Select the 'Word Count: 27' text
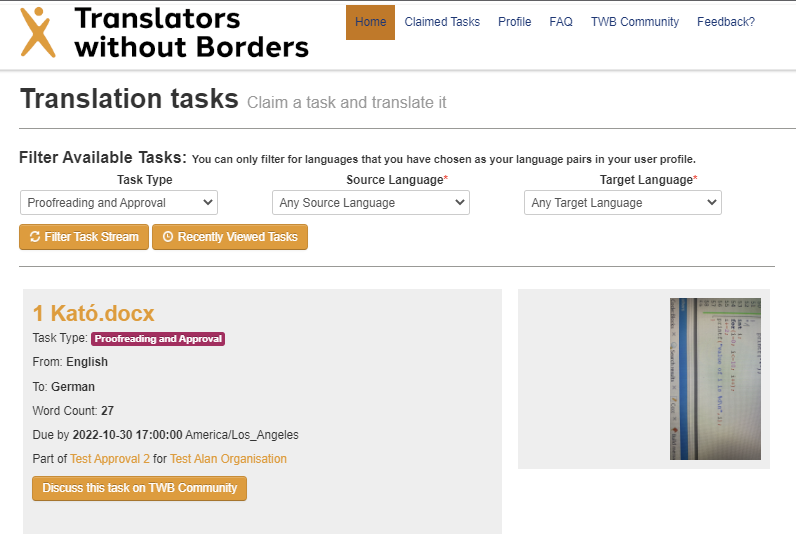This screenshot has height=535, width=796. tap(73, 411)
